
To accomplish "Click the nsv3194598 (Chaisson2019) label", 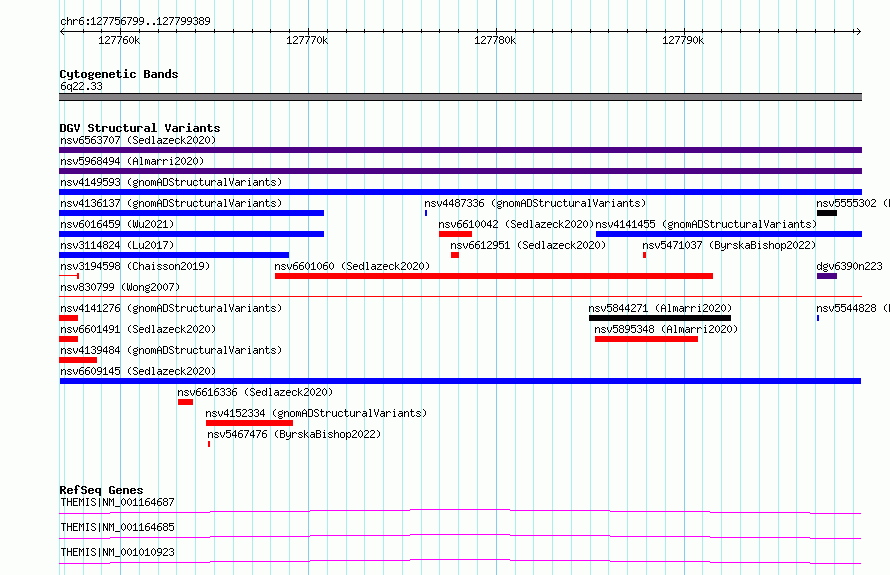I will 135,266.
